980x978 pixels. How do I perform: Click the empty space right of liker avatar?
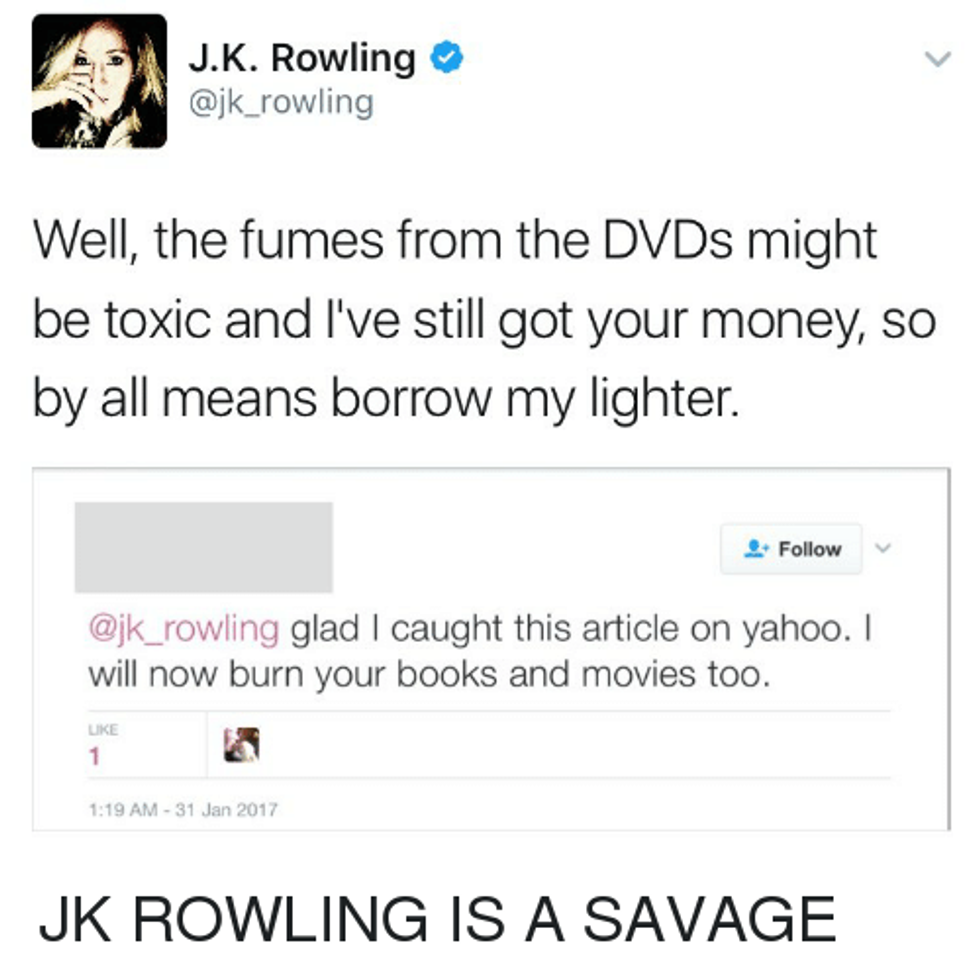coord(575,744)
